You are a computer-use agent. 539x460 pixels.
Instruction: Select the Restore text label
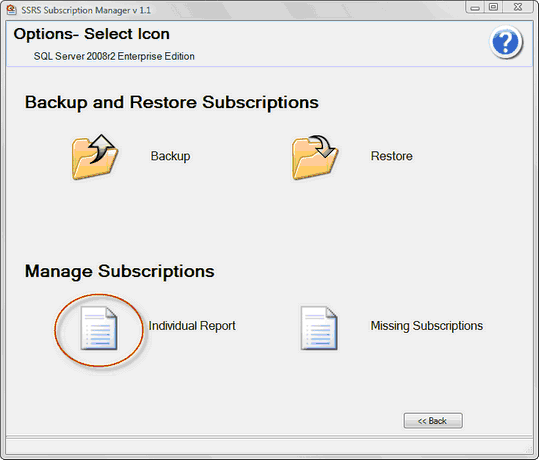392,156
